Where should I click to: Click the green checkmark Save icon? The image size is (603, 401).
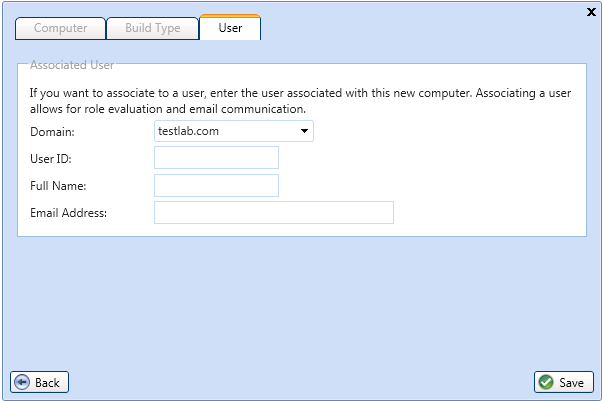(546, 382)
